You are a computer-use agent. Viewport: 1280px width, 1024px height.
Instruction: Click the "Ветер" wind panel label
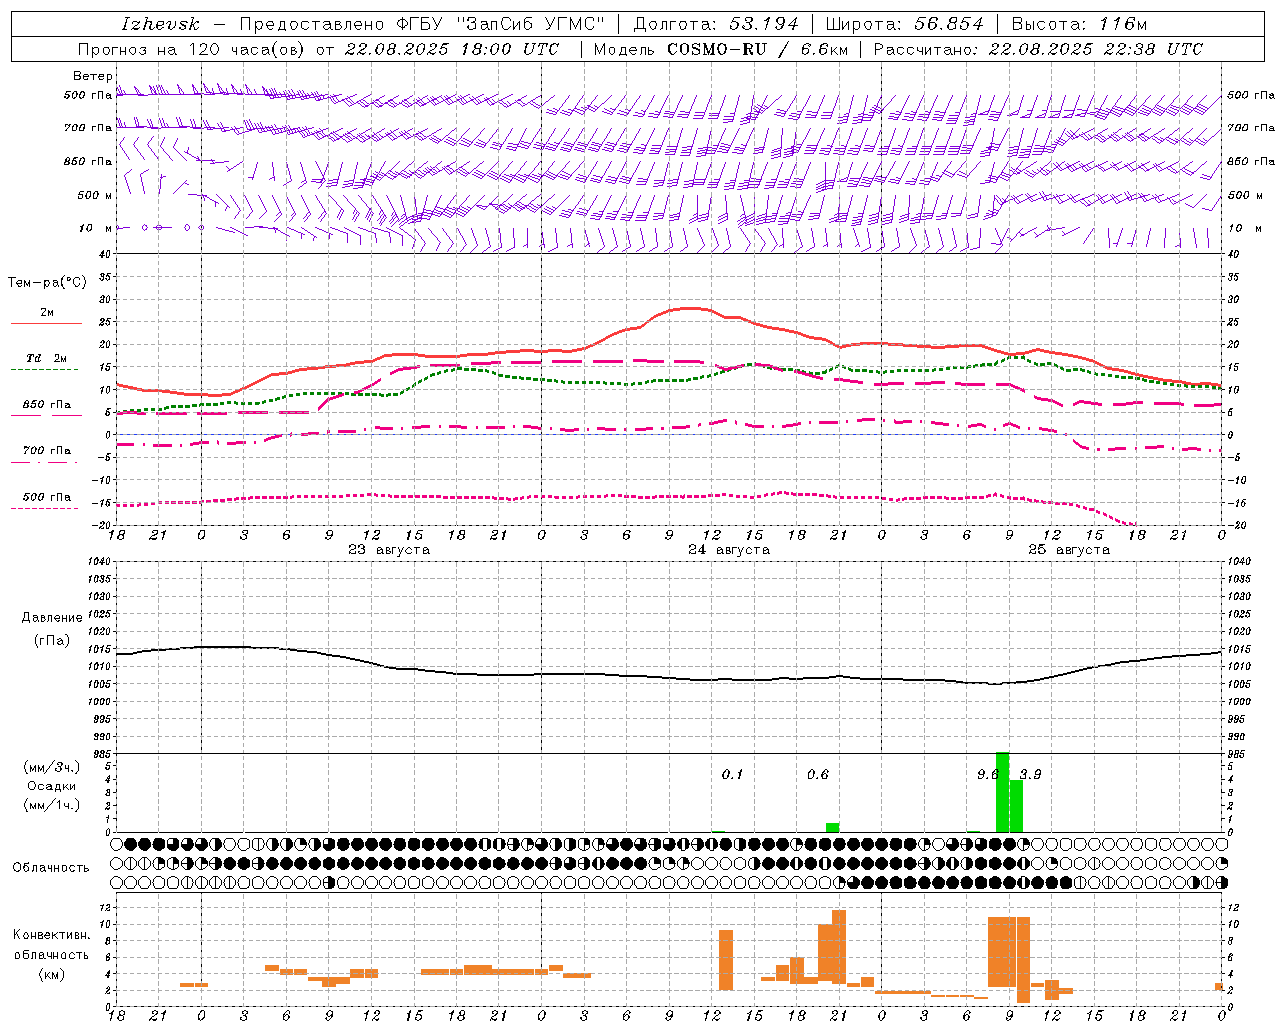click(x=93, y=76)
